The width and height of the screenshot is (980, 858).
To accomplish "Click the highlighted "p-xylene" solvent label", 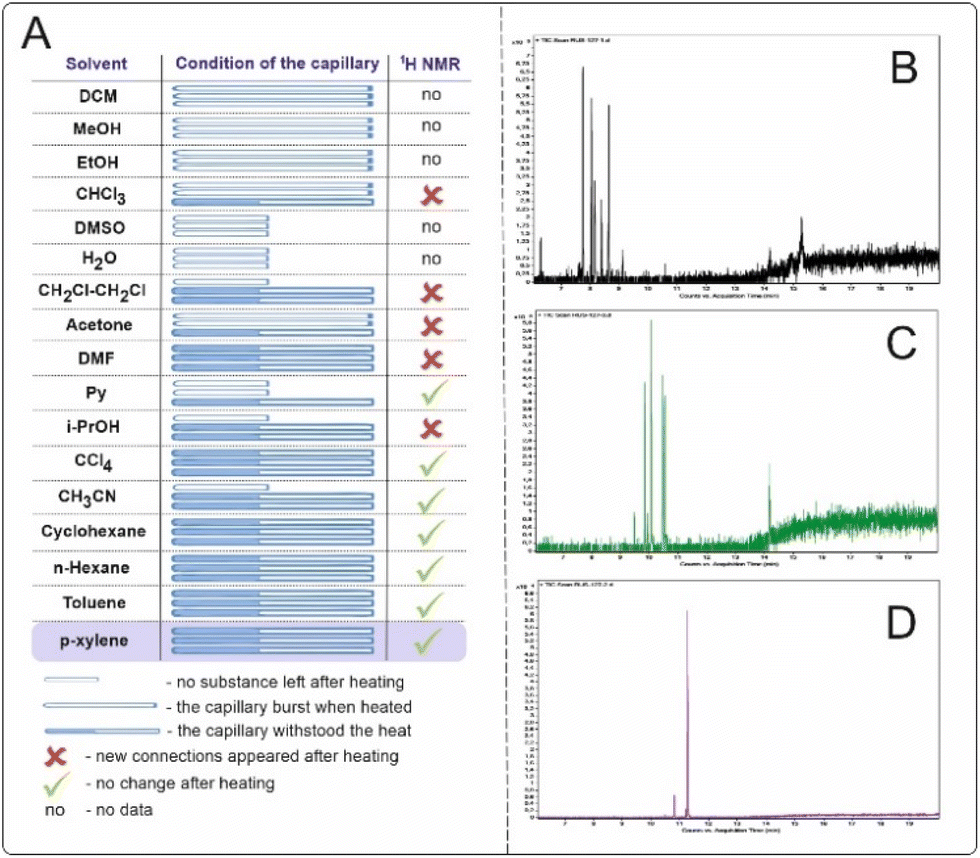I will (94, 641).
